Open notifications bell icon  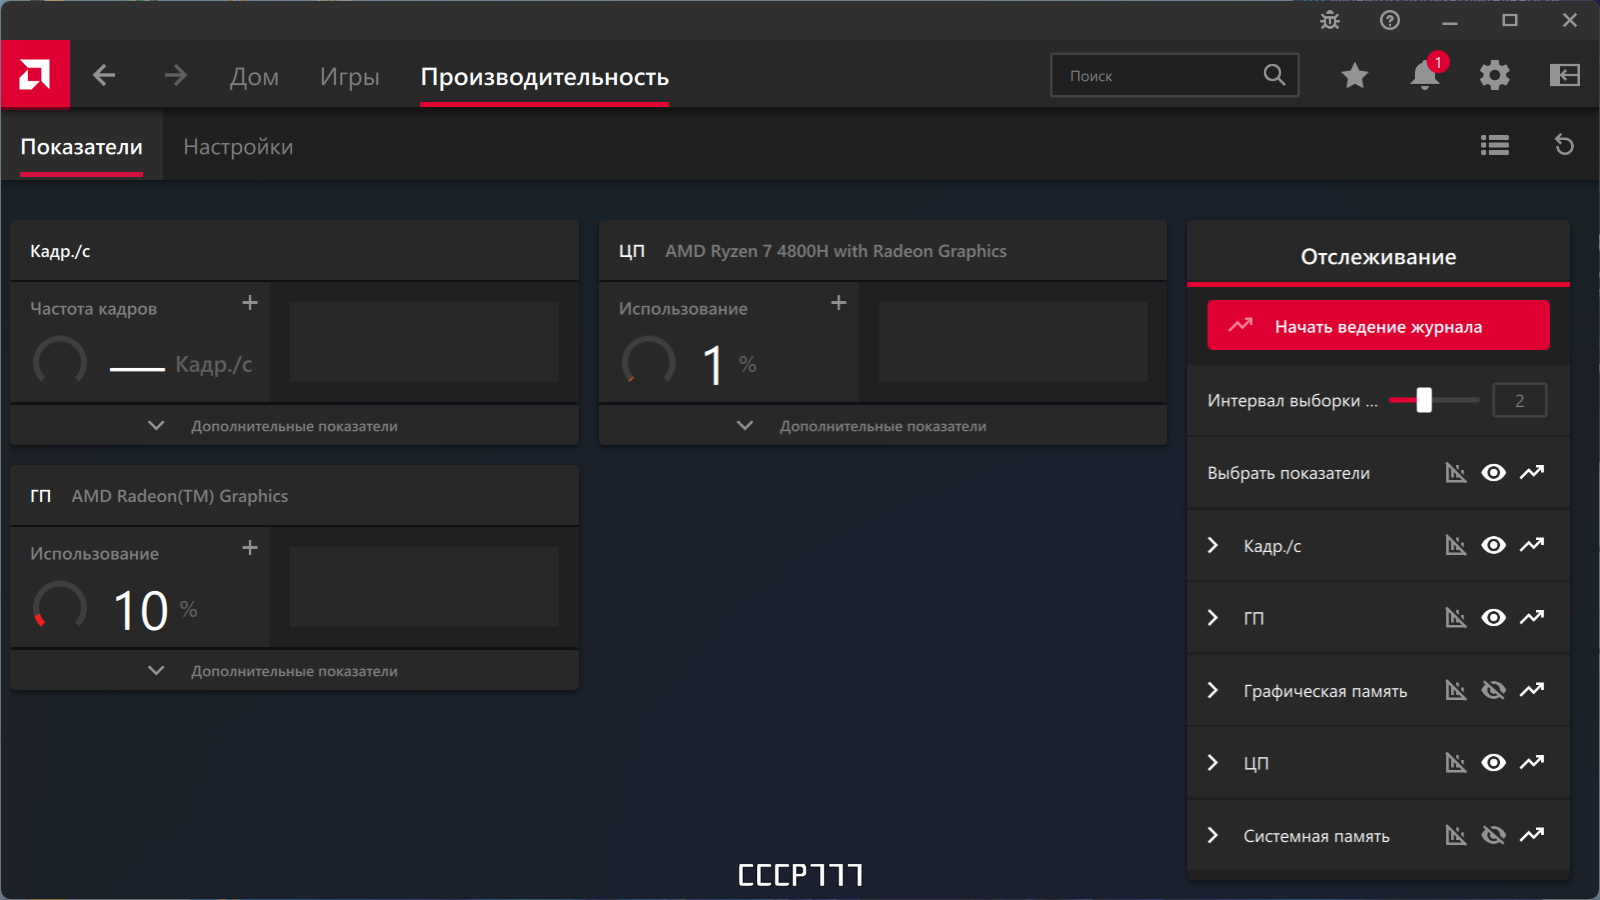coord(1424,75)
